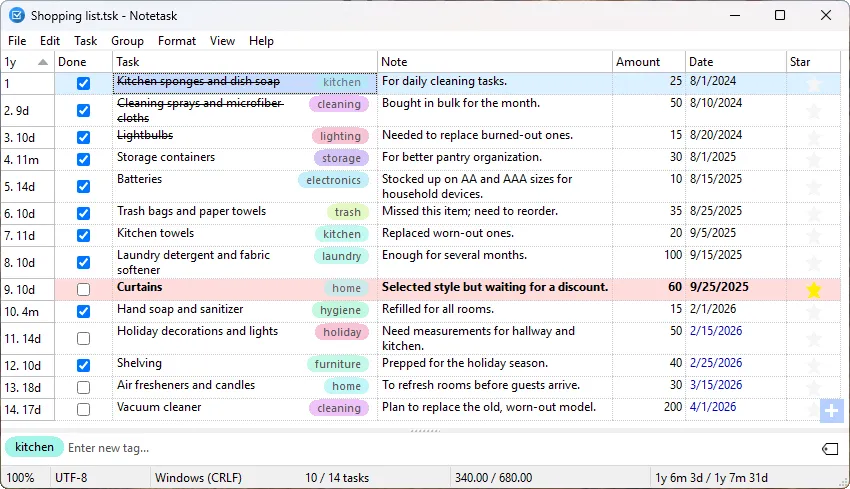The image size is (850, 489).
Task: Star the Storage containers task
Action: [x=813, y=159]
